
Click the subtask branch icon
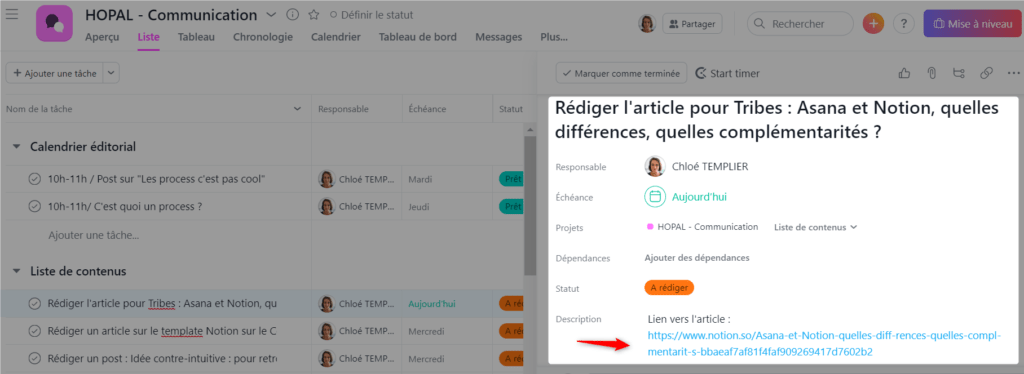coord(959,73)
